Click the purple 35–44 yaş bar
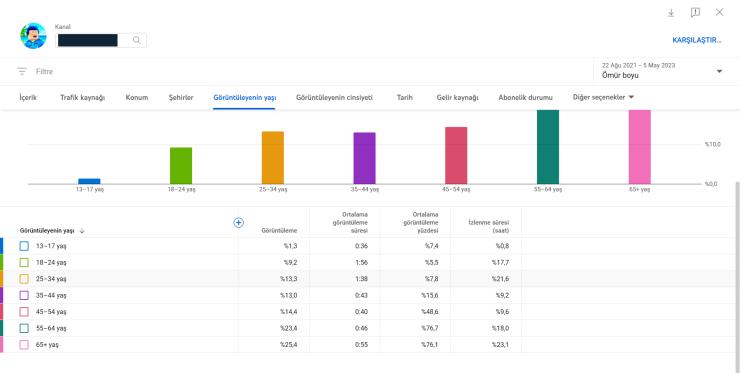740x373 pixels. click(364, 158)
